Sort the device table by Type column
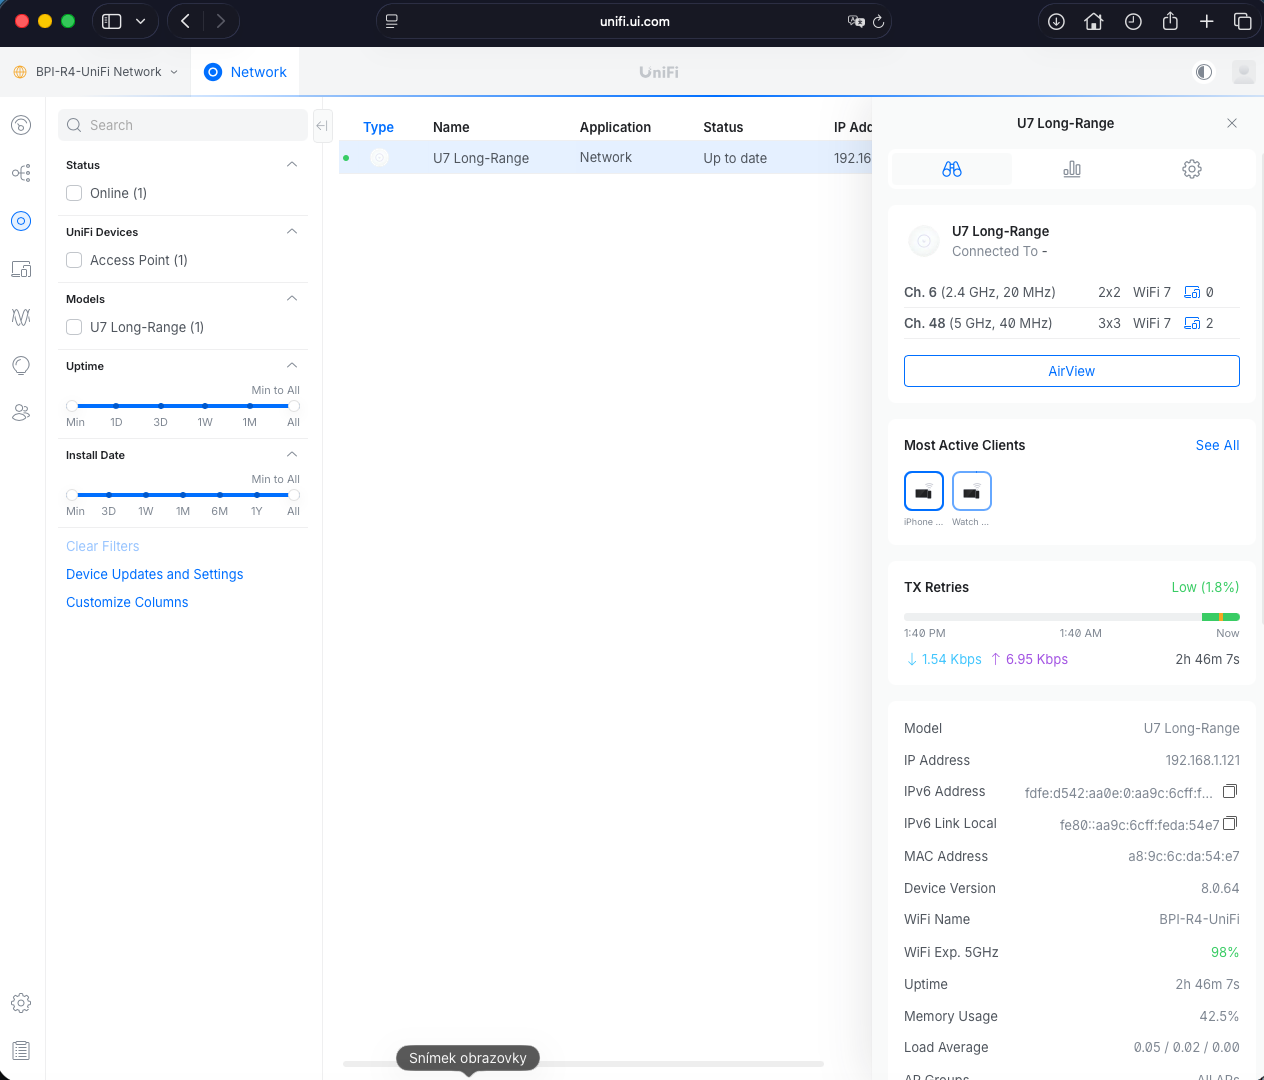1264x1080 pixels. 378,127
